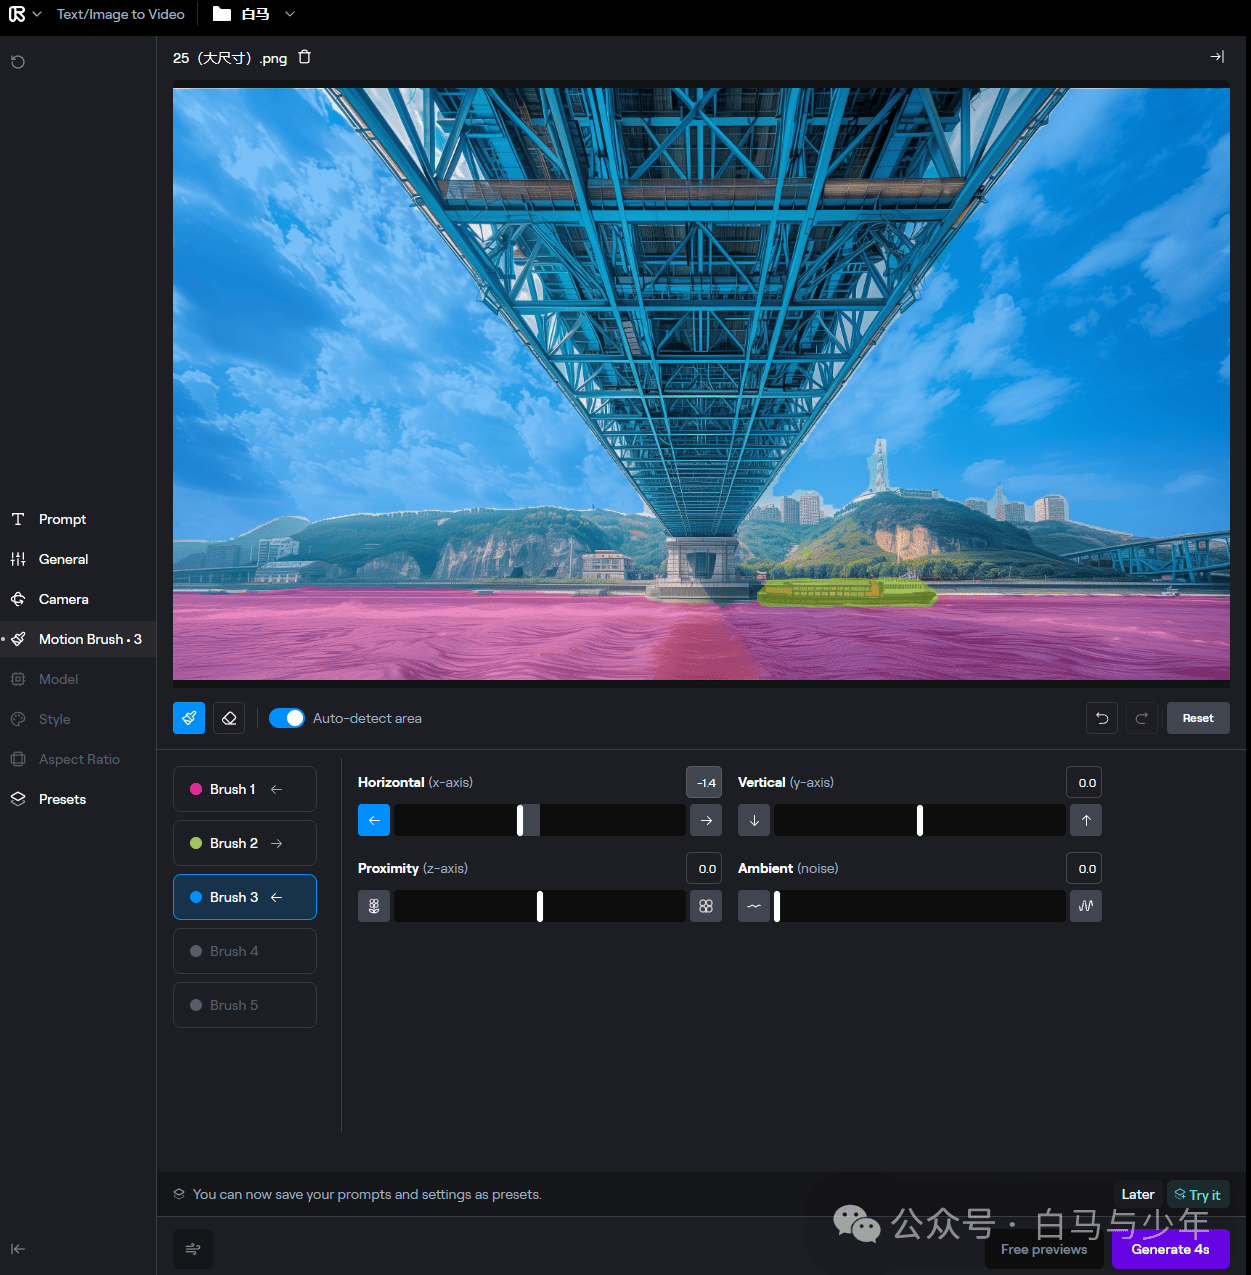Click the horizontal left arrow button

[x=374, y=820]
